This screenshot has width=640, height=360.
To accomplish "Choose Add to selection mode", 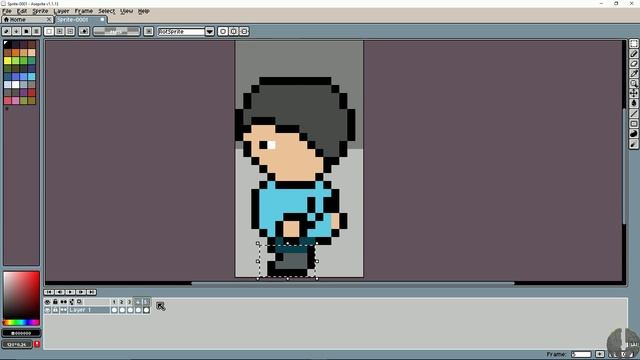I will (60, 31).
